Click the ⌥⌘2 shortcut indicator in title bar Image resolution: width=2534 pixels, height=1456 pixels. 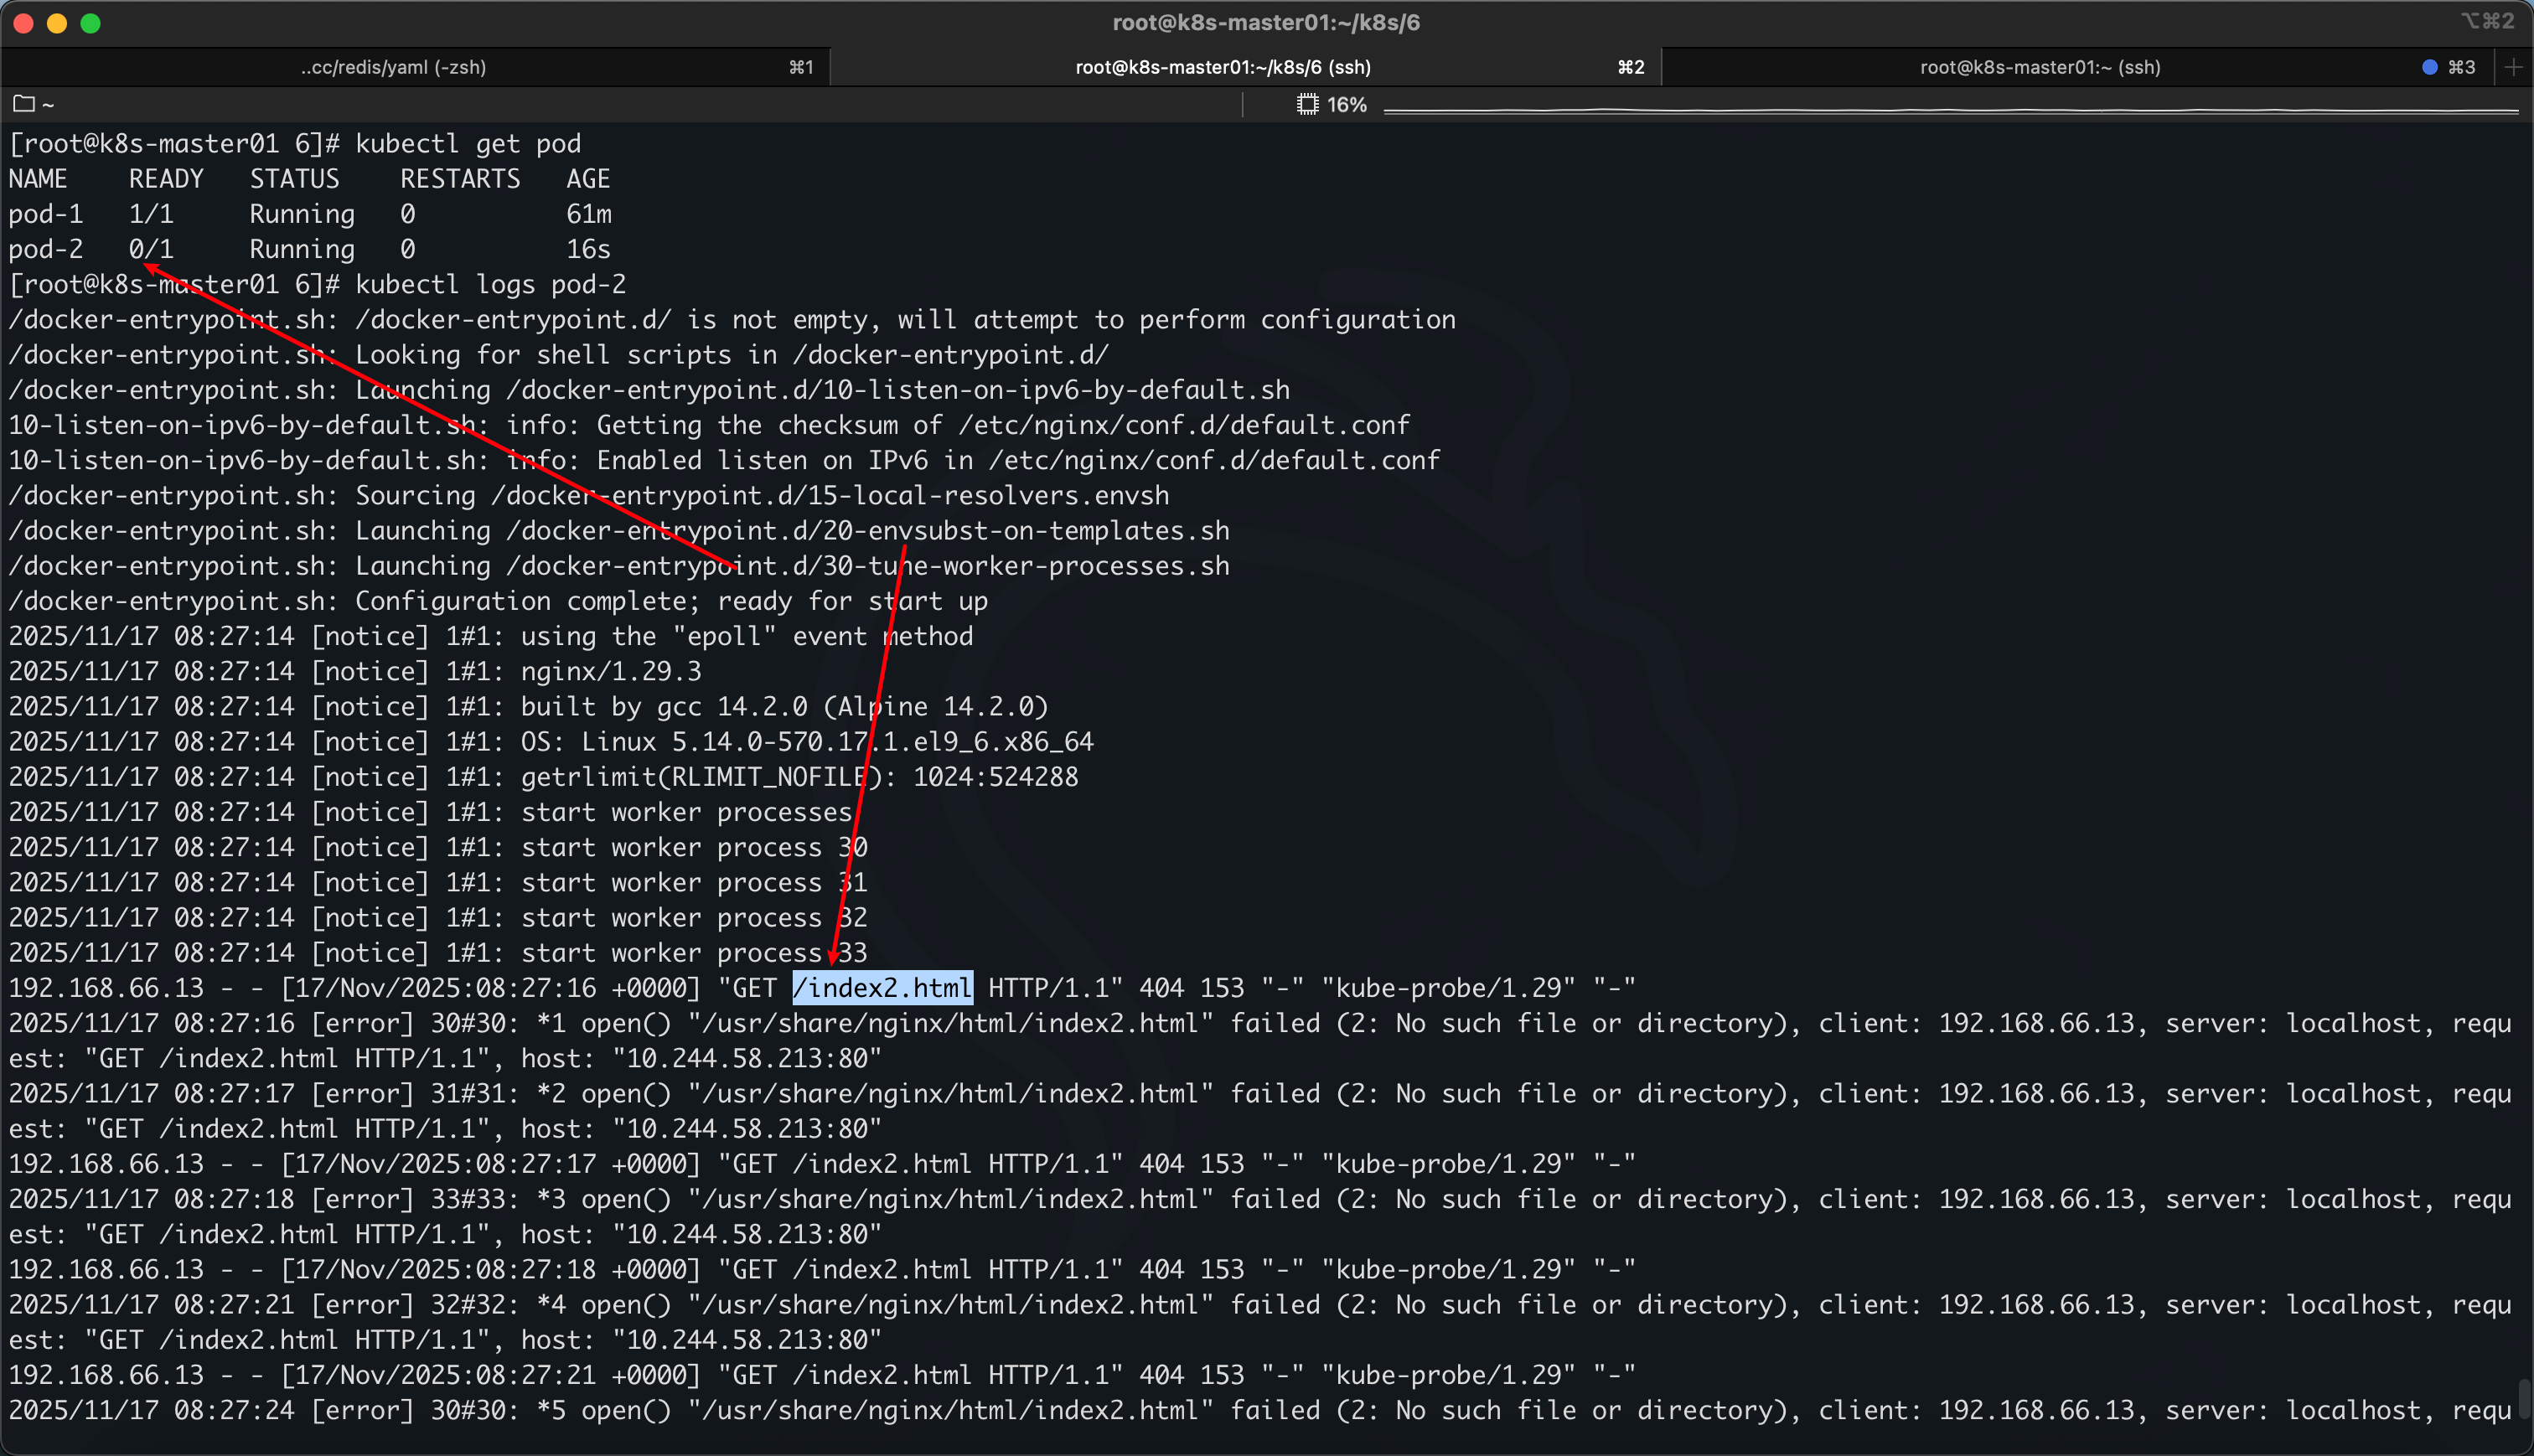pyautogui.click(x=2487, y=21)
